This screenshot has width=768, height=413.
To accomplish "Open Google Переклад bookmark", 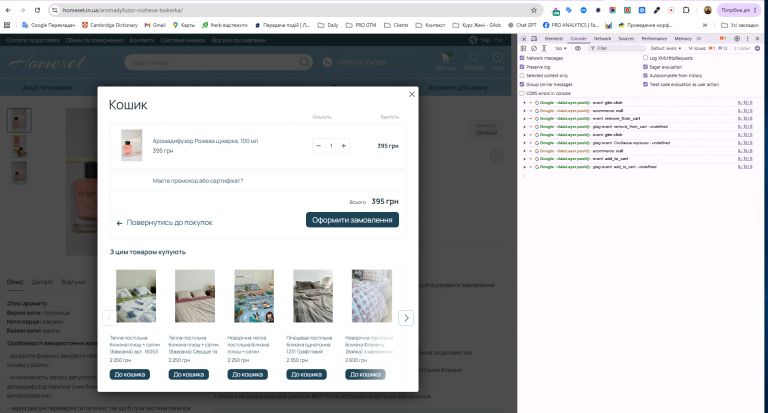I will (x=48, y=25).
